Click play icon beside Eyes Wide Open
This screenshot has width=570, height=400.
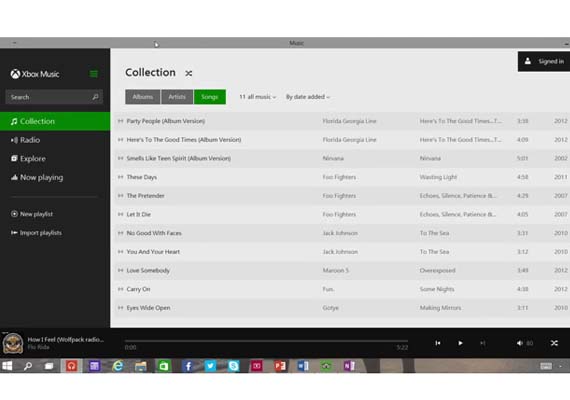[x=121, y=308]
